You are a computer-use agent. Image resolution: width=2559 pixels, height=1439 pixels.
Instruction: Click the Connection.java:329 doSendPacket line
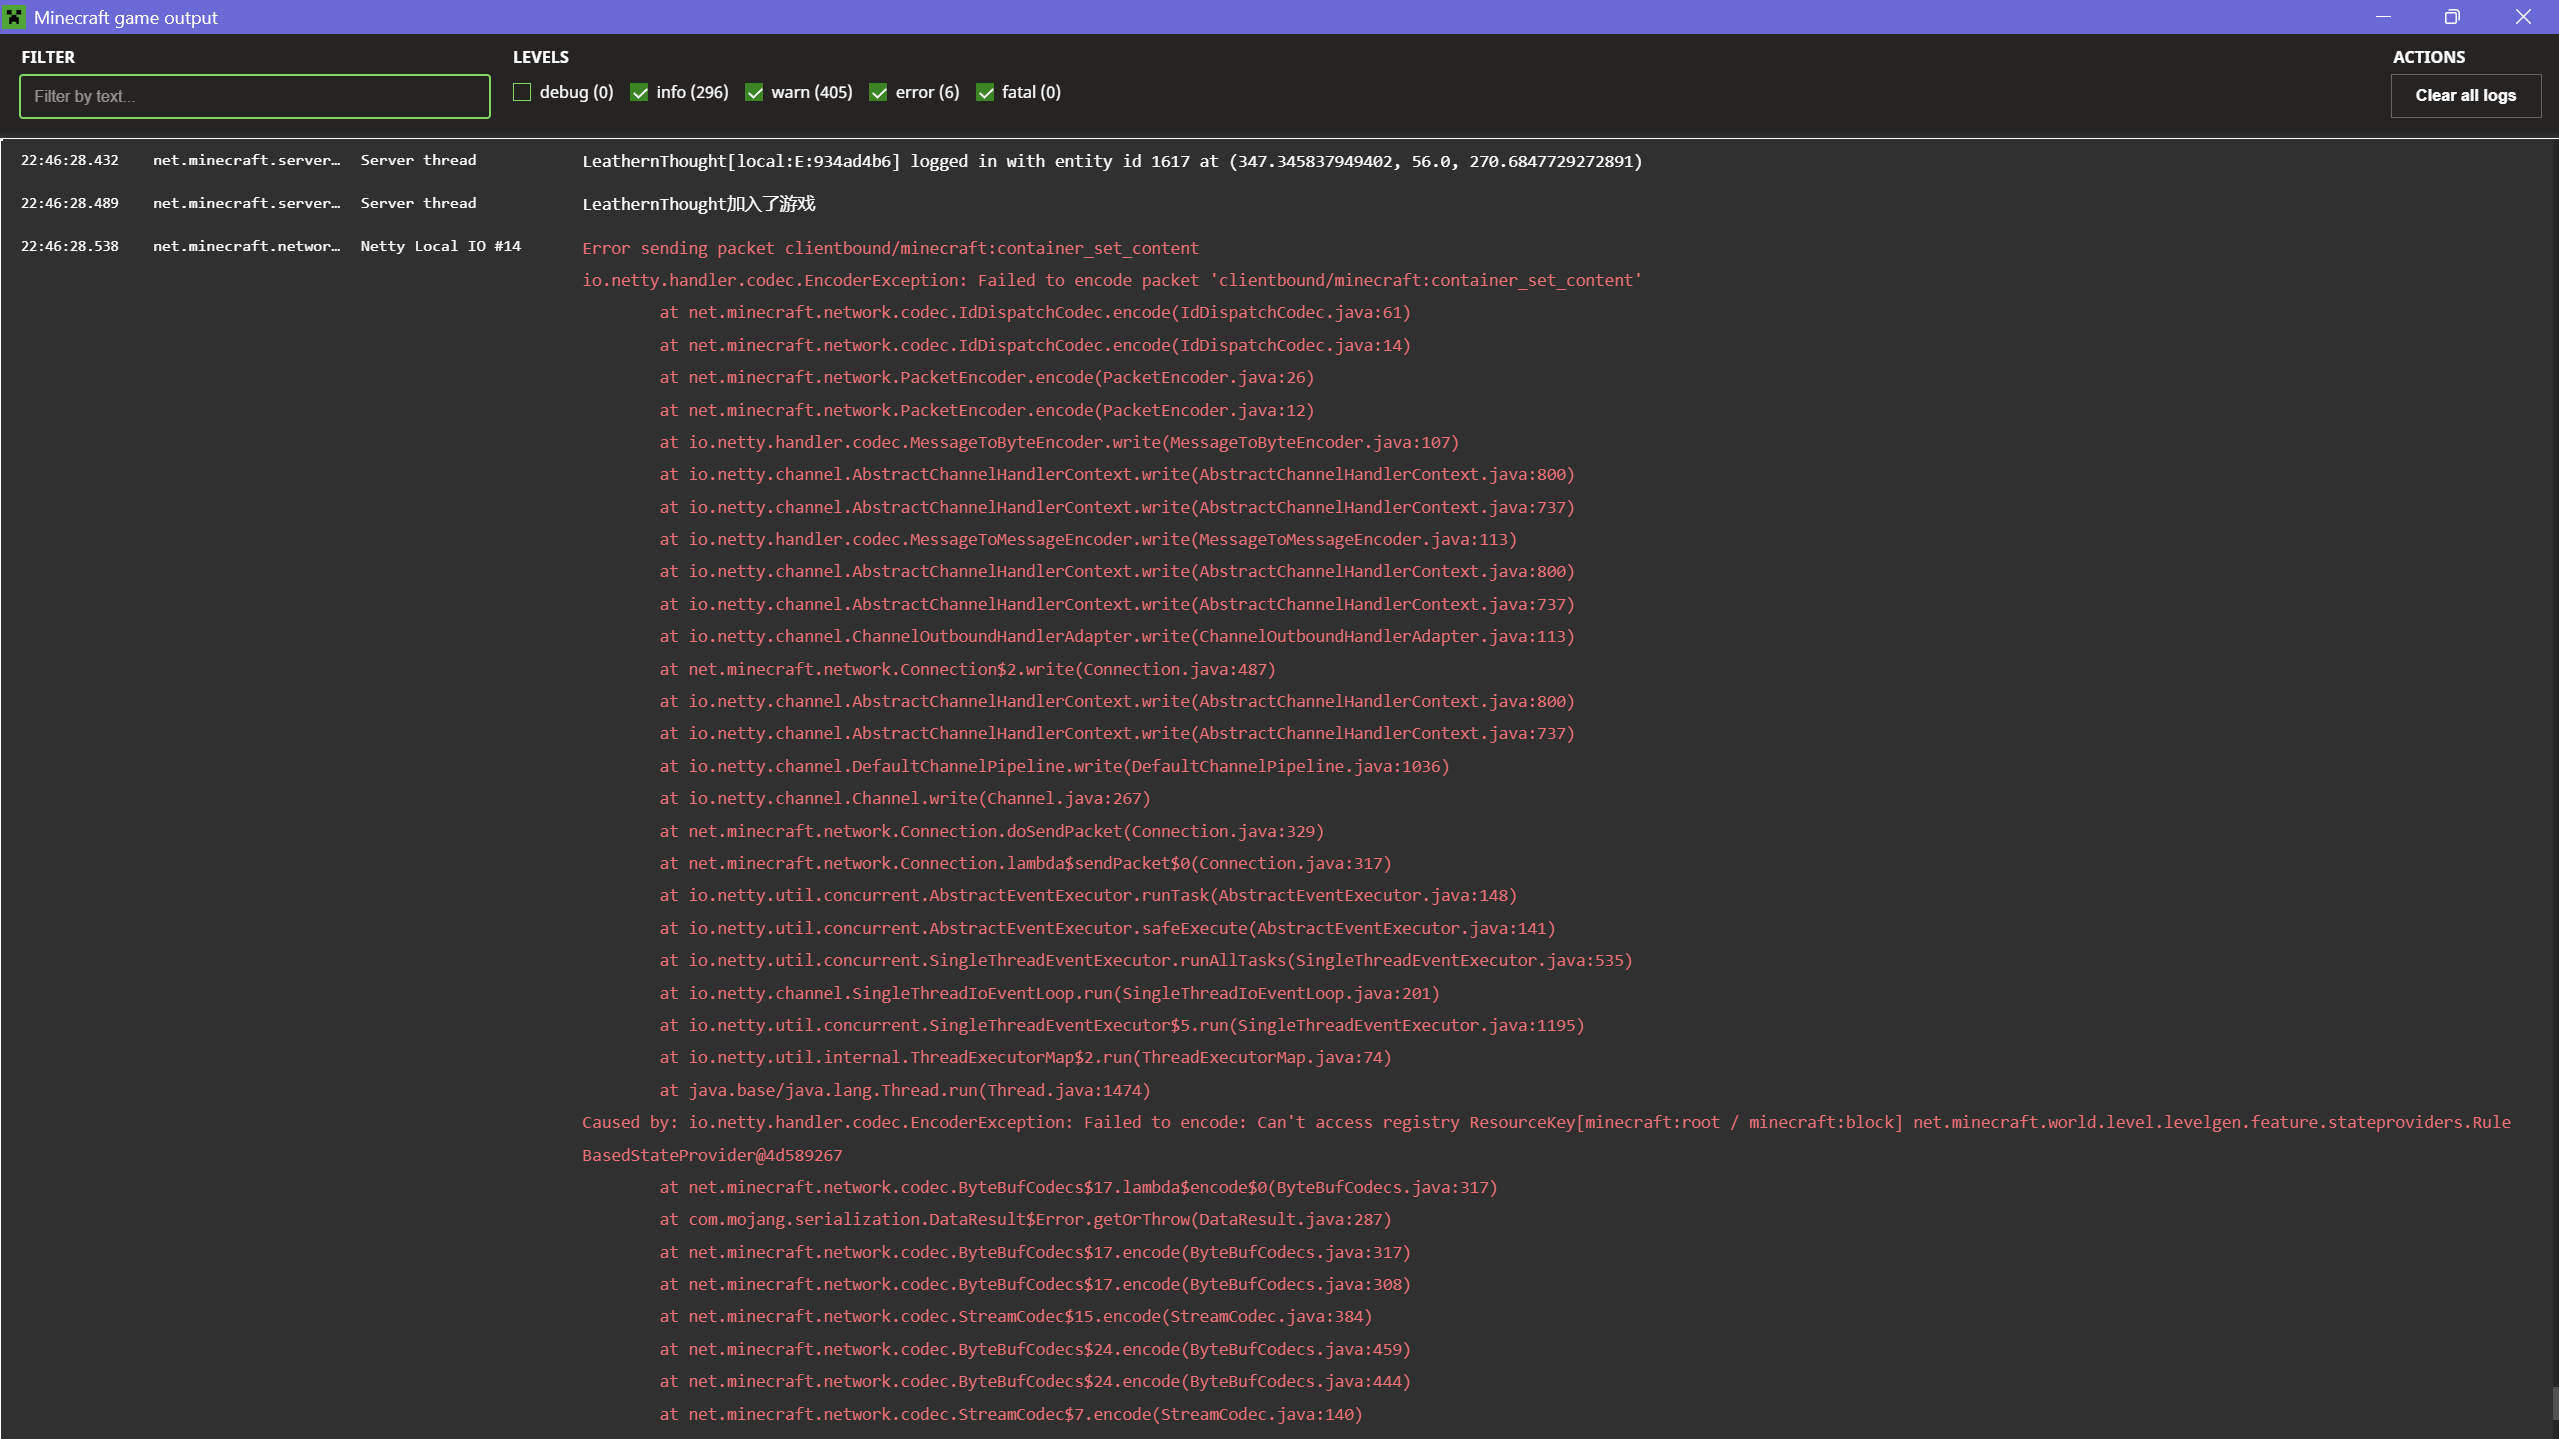click(991, 831)
